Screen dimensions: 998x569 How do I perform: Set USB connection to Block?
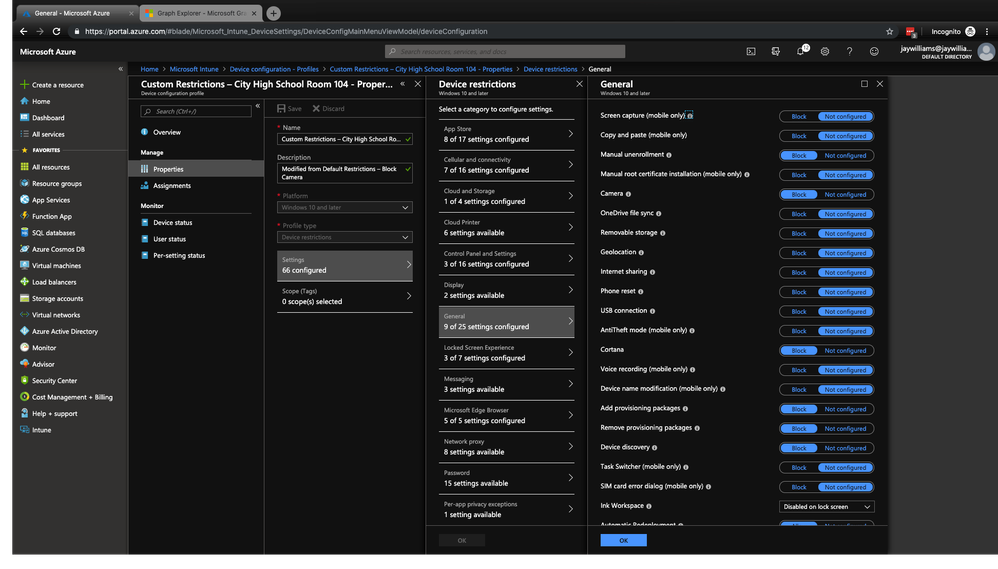click(799, 312)
